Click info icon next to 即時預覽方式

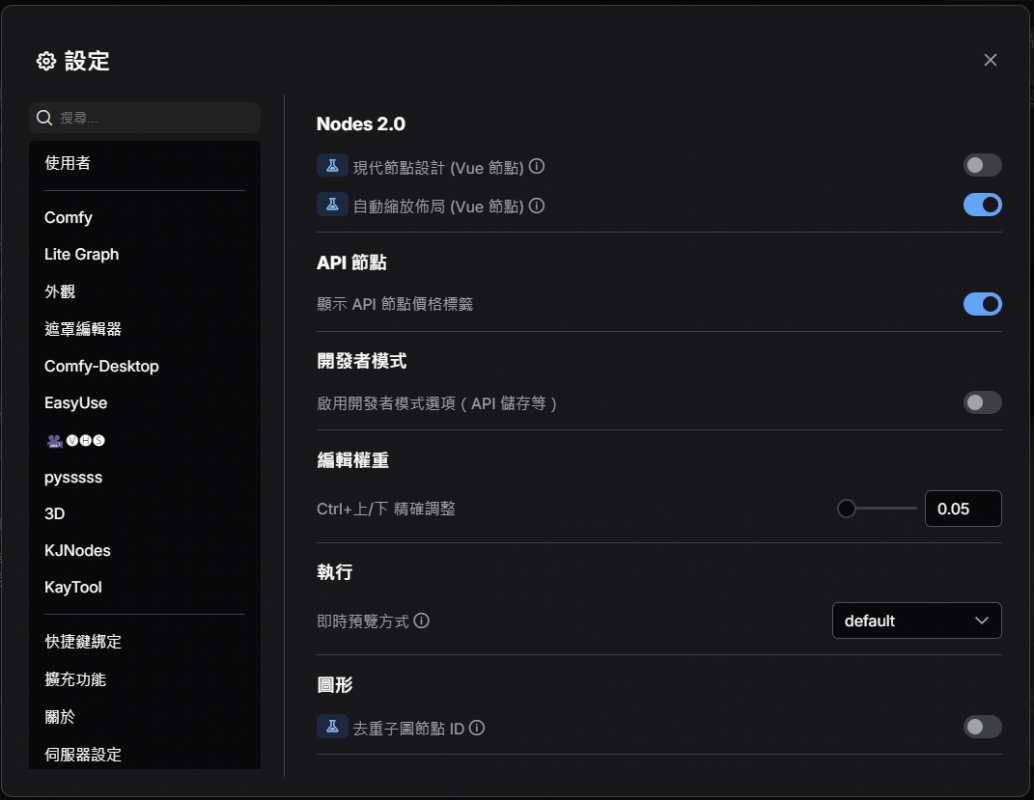[x=422, y=621]
